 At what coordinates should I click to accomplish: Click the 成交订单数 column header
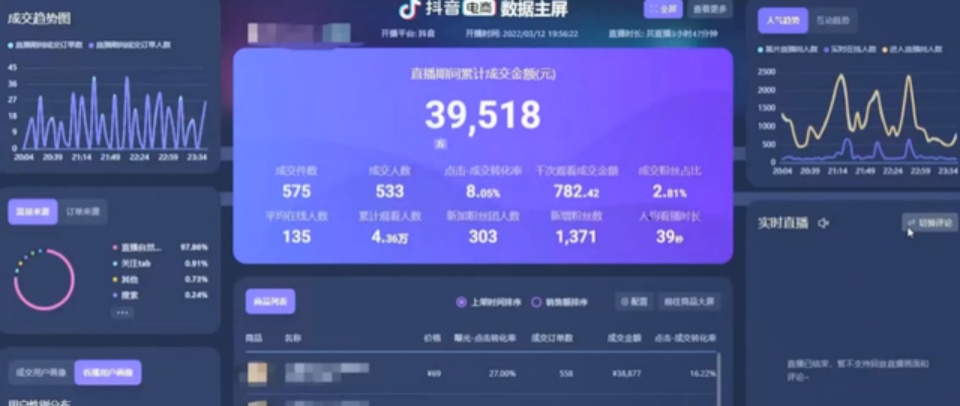point(552,338)
